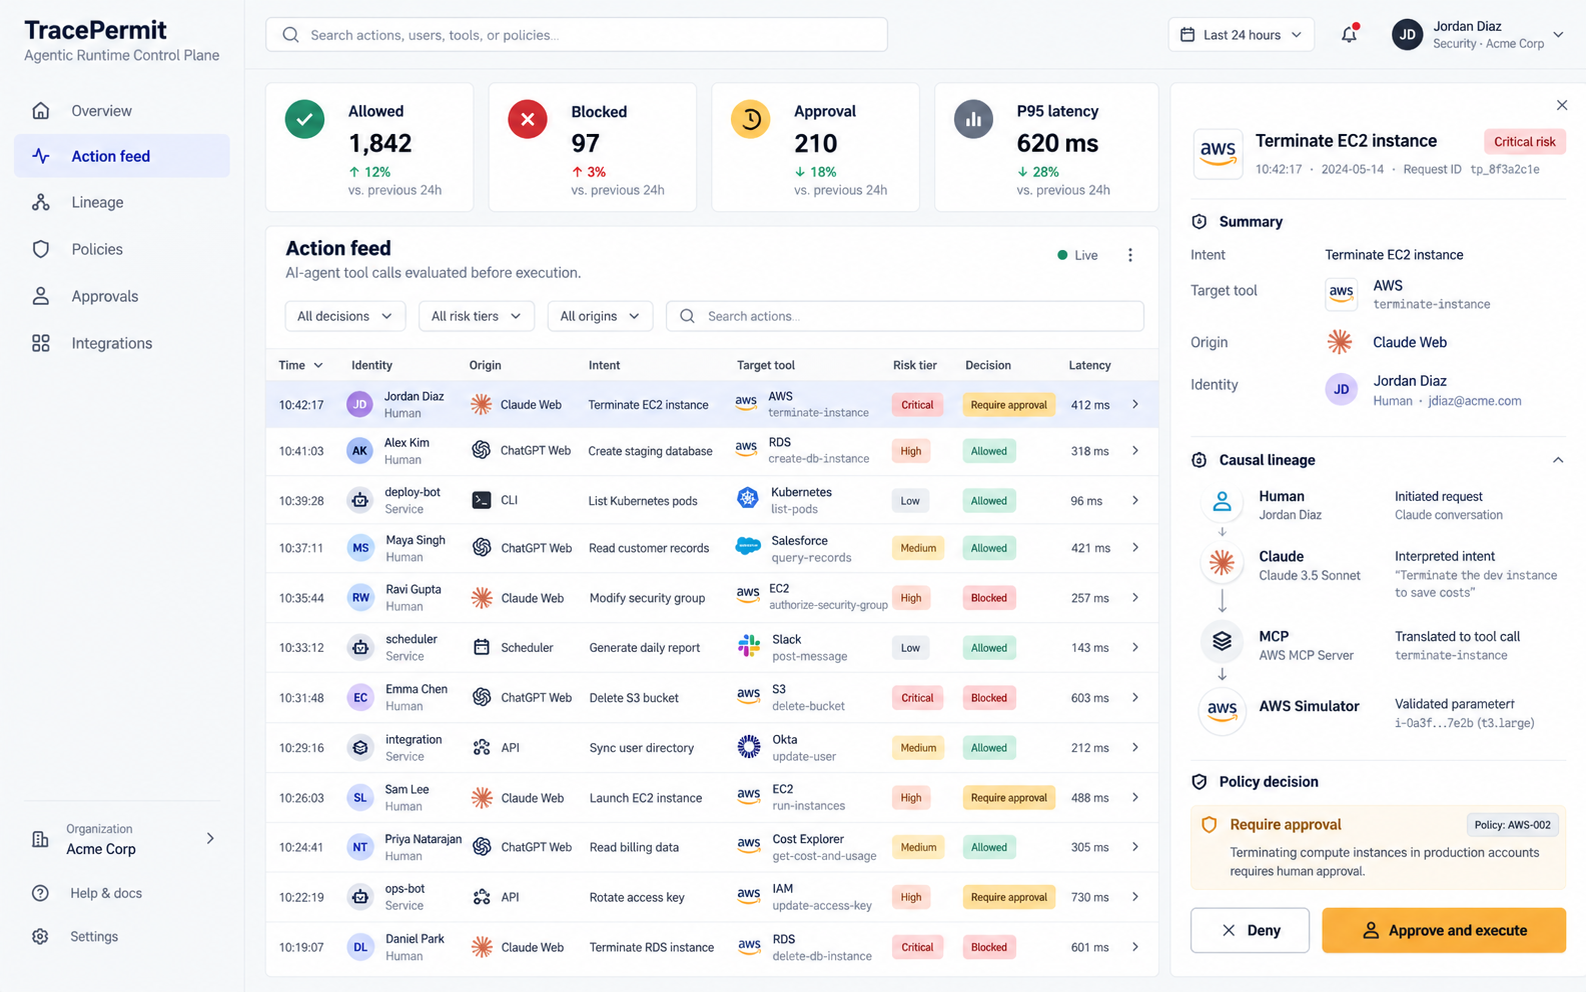Click the ChatGPT icon in Alex Kim row
Image resolution: width=1586 pixels, height=992 pixels.
pos(481,450)
